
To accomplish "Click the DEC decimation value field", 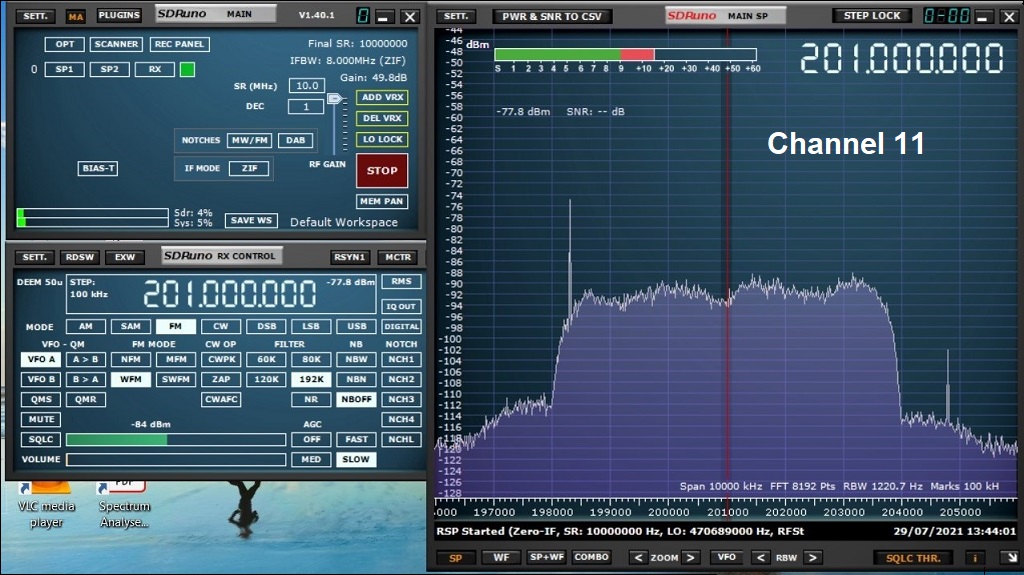I will point(306,107).
